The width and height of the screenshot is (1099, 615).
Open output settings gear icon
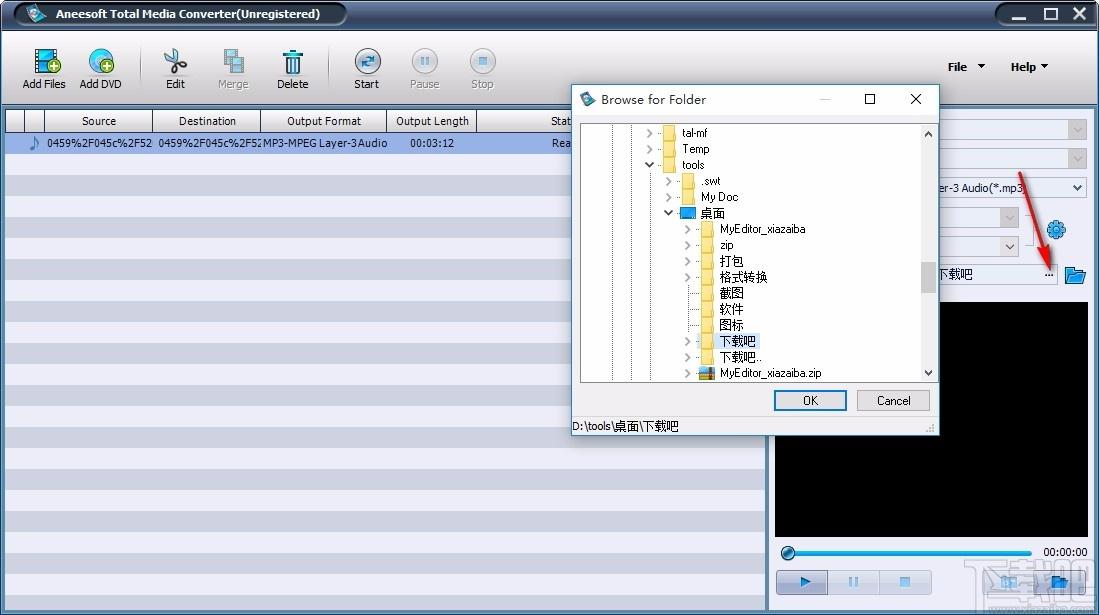point(1056,229)
